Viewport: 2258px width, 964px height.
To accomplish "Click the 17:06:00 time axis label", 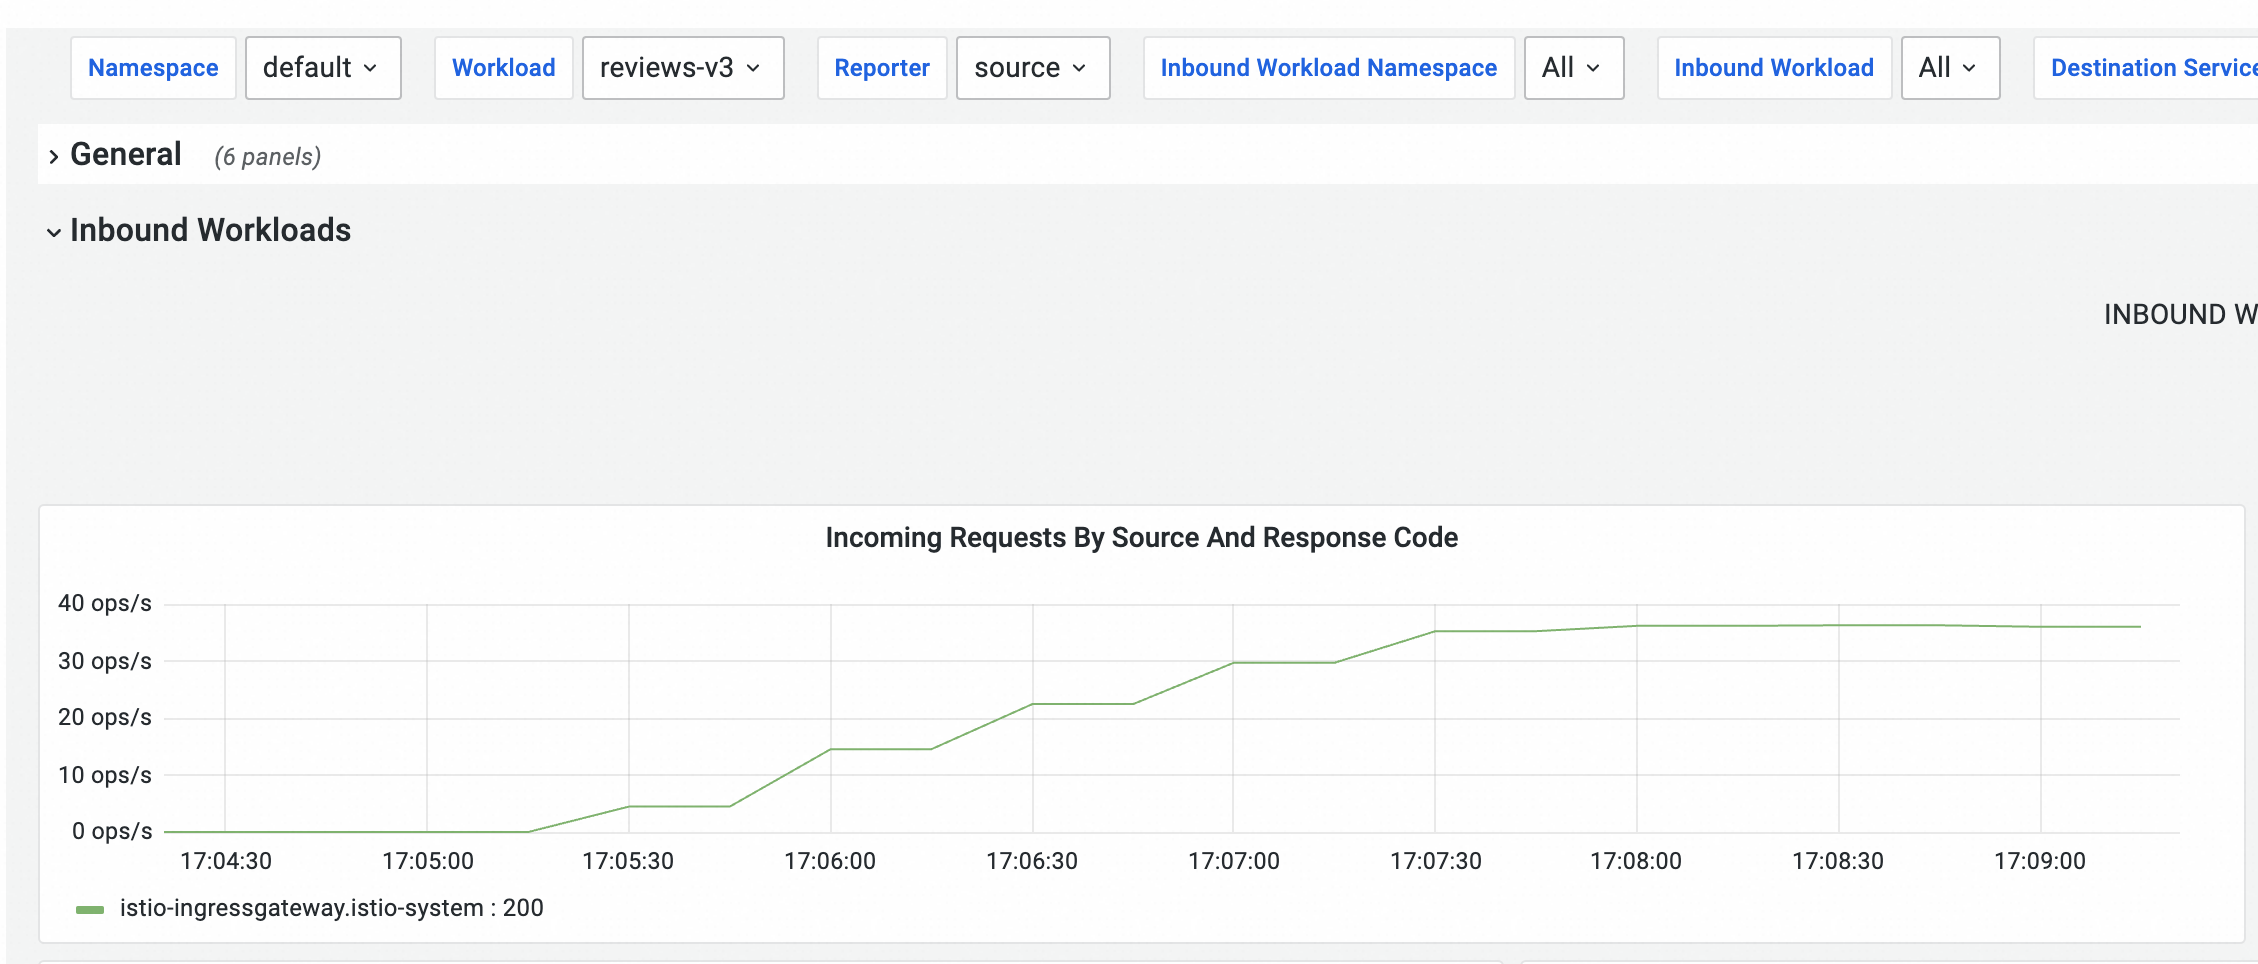I will 830,861.
